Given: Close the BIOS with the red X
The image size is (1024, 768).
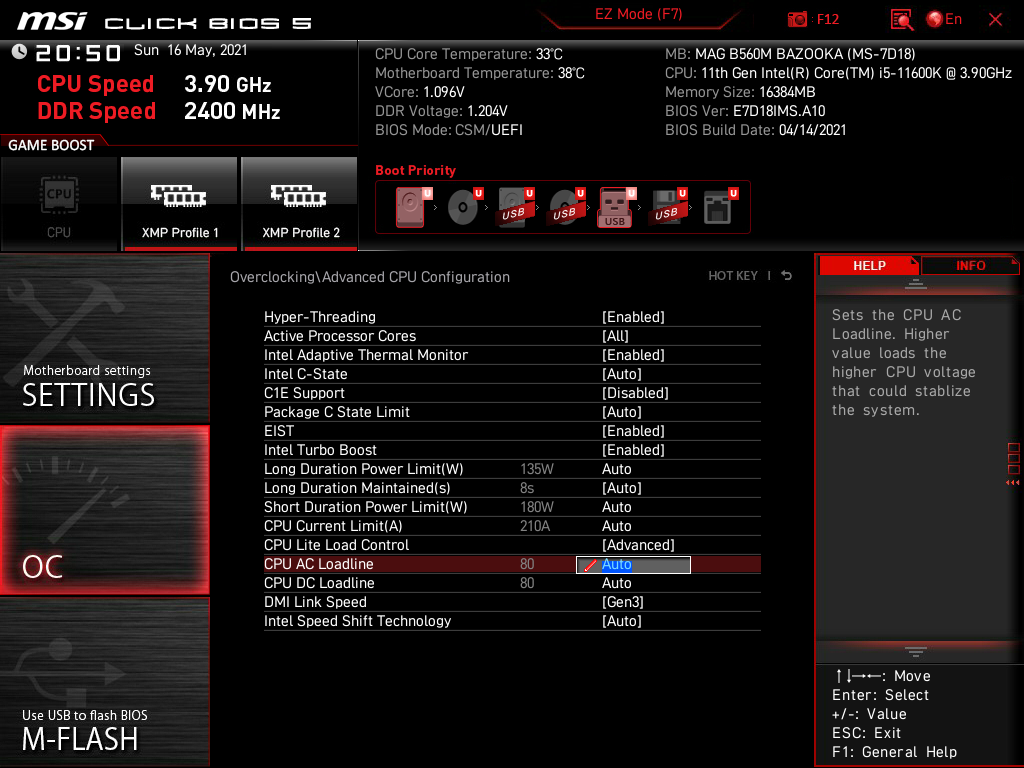Looking at the screenshot, I should click(x=995, y=20).
